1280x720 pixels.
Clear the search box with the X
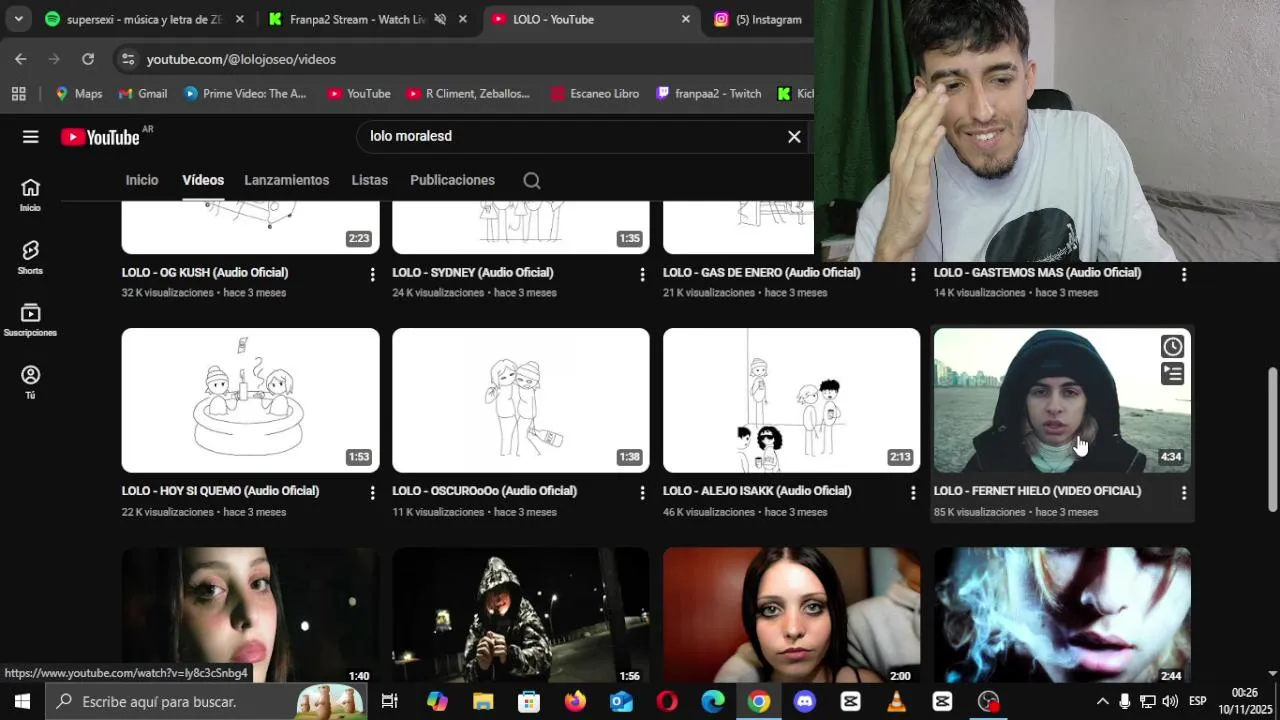point(794,137)
